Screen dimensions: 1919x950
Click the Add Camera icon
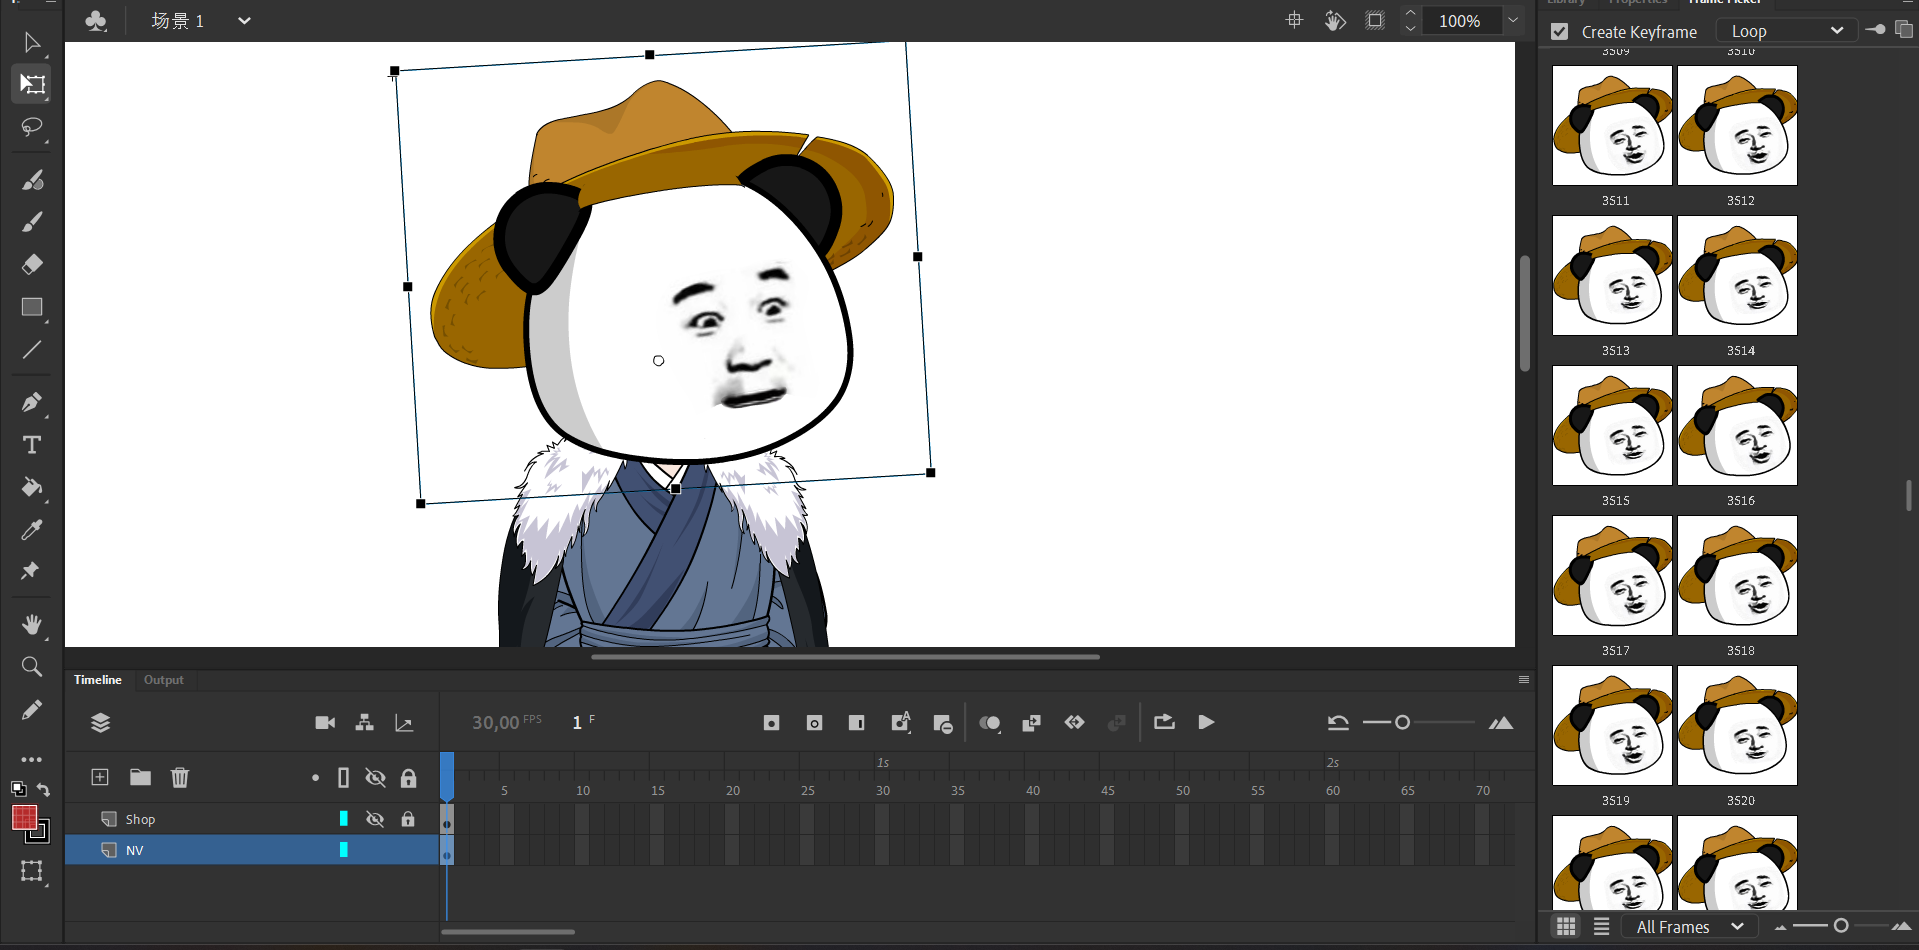coord(325,723)
